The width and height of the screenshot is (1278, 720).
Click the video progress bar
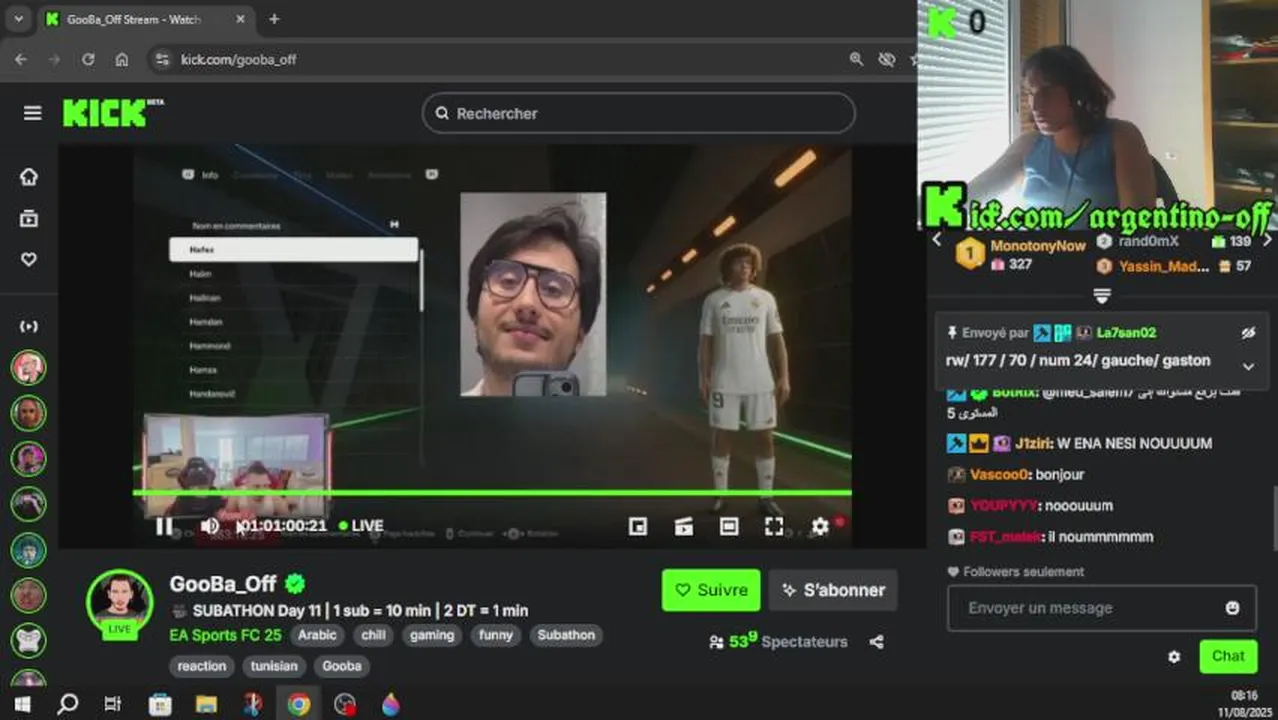pos(492,493)
